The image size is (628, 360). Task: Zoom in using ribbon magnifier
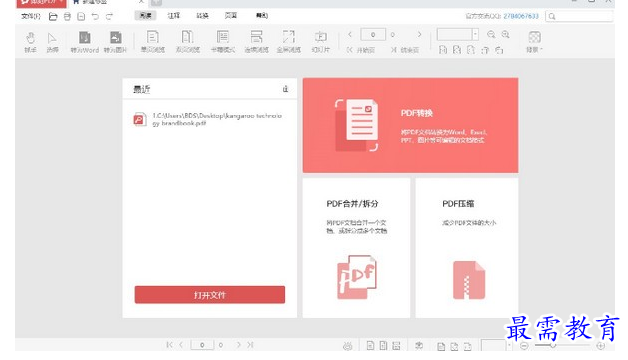(505, 34)
